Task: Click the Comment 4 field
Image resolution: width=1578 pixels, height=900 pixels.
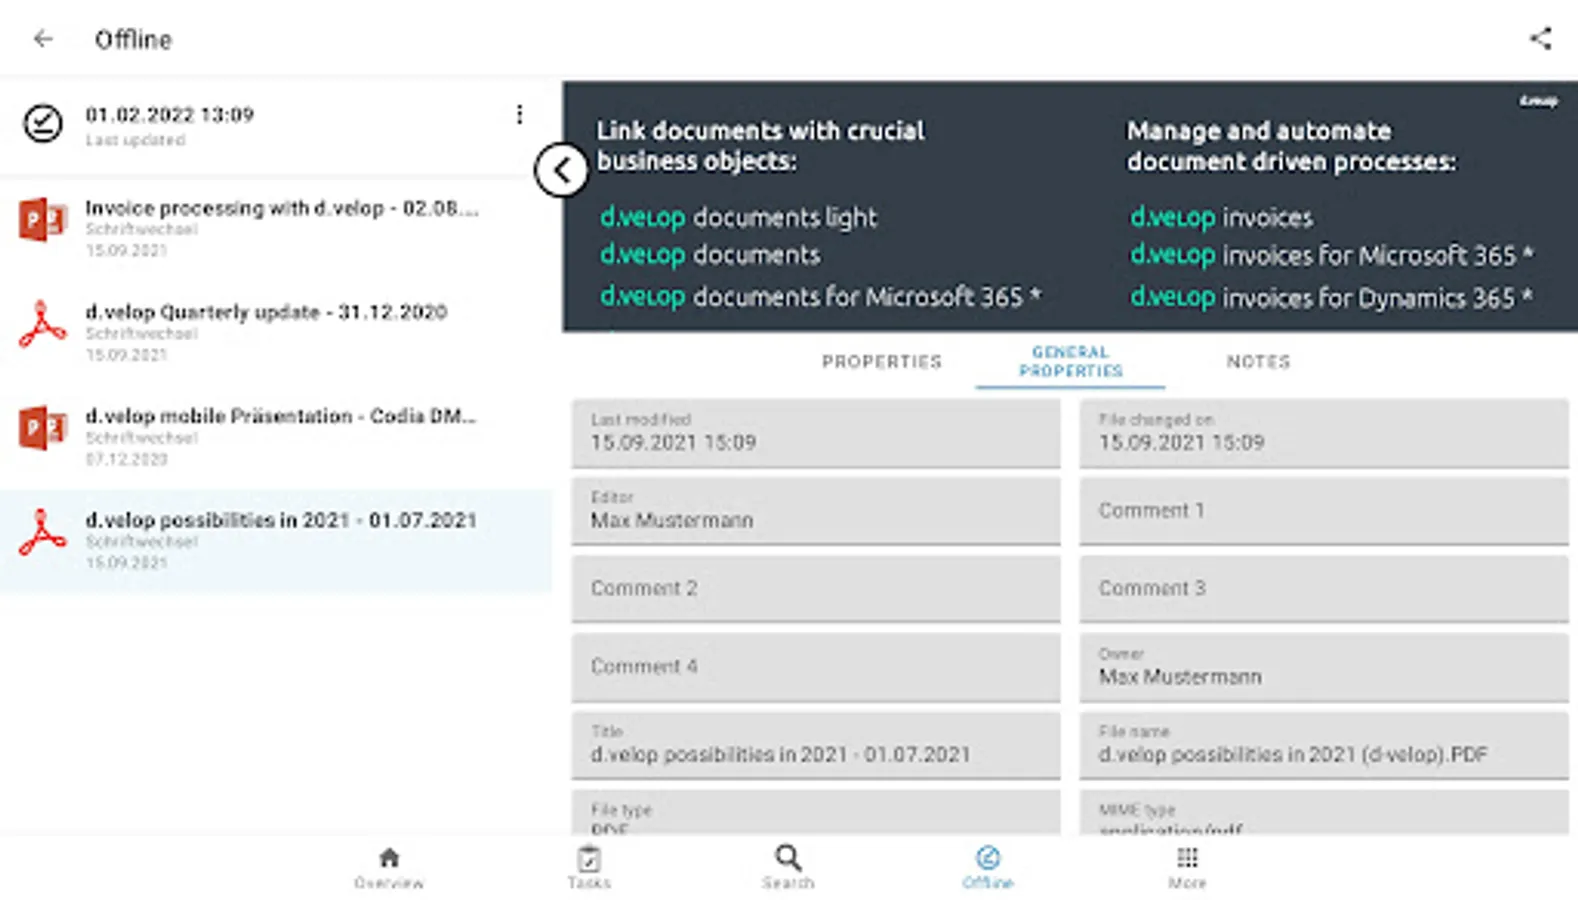Action: 816,667
